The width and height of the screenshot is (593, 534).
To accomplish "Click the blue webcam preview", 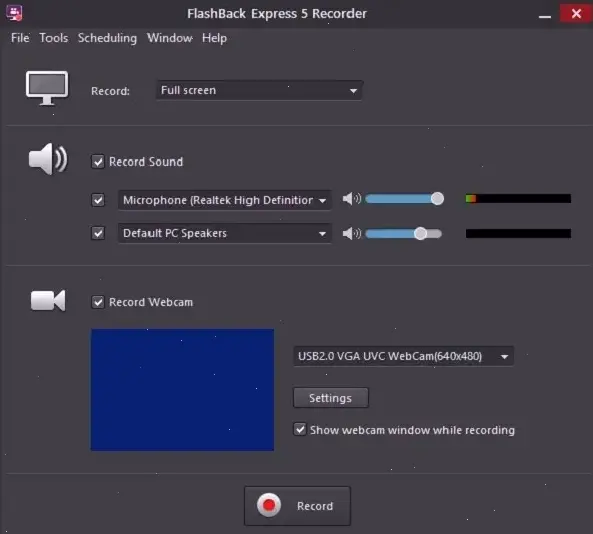I will tap(182, 390).
